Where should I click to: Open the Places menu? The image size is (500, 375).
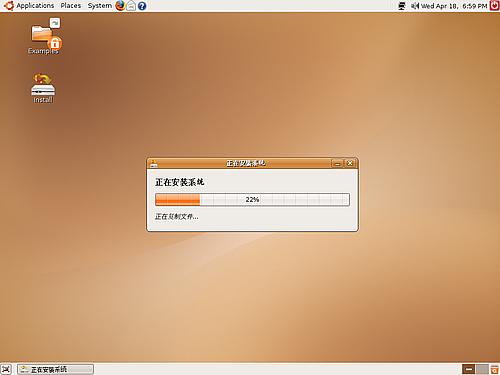(71, 6)
